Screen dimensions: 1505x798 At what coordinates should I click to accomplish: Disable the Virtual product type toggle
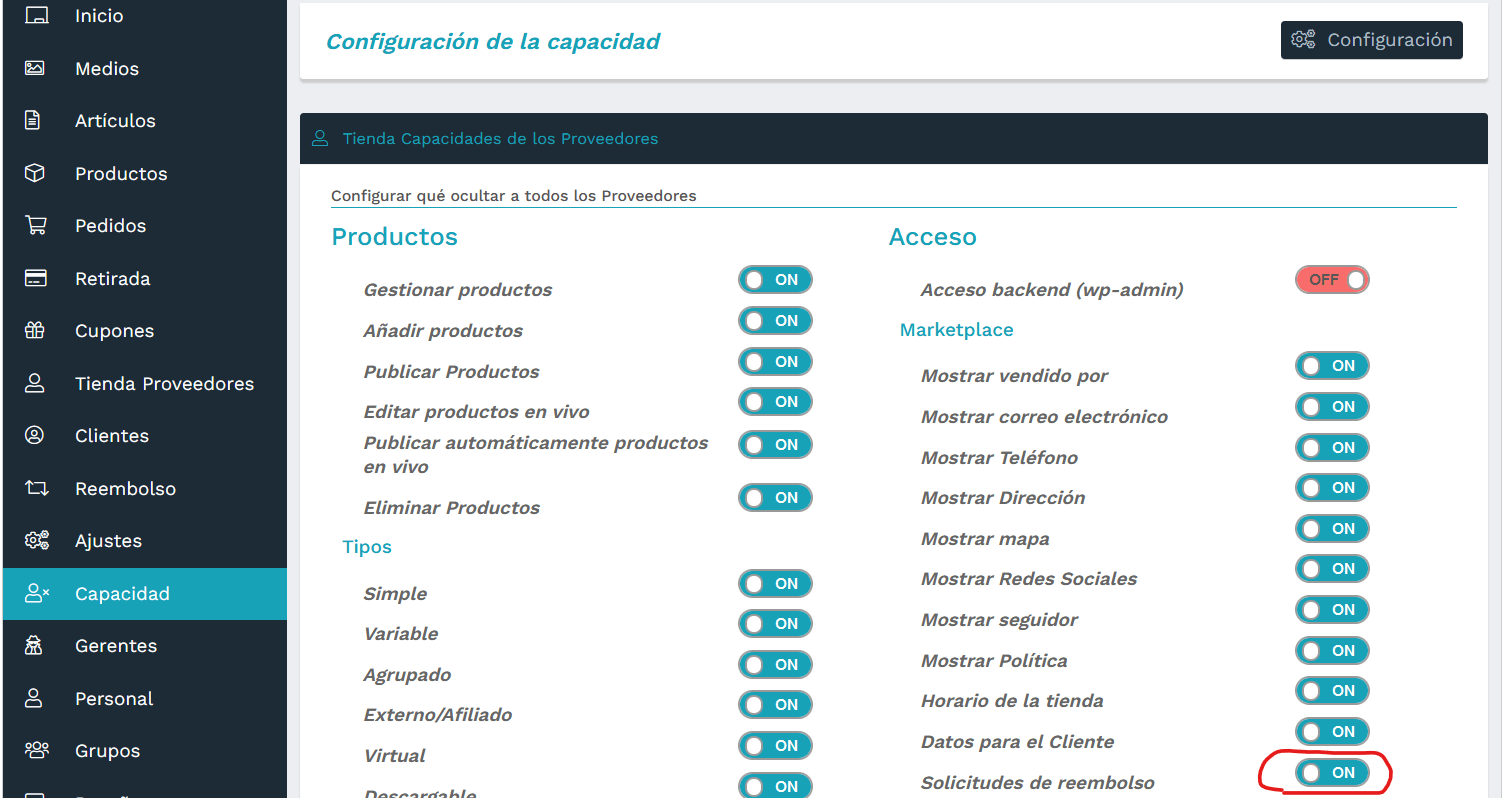(775, 745)
